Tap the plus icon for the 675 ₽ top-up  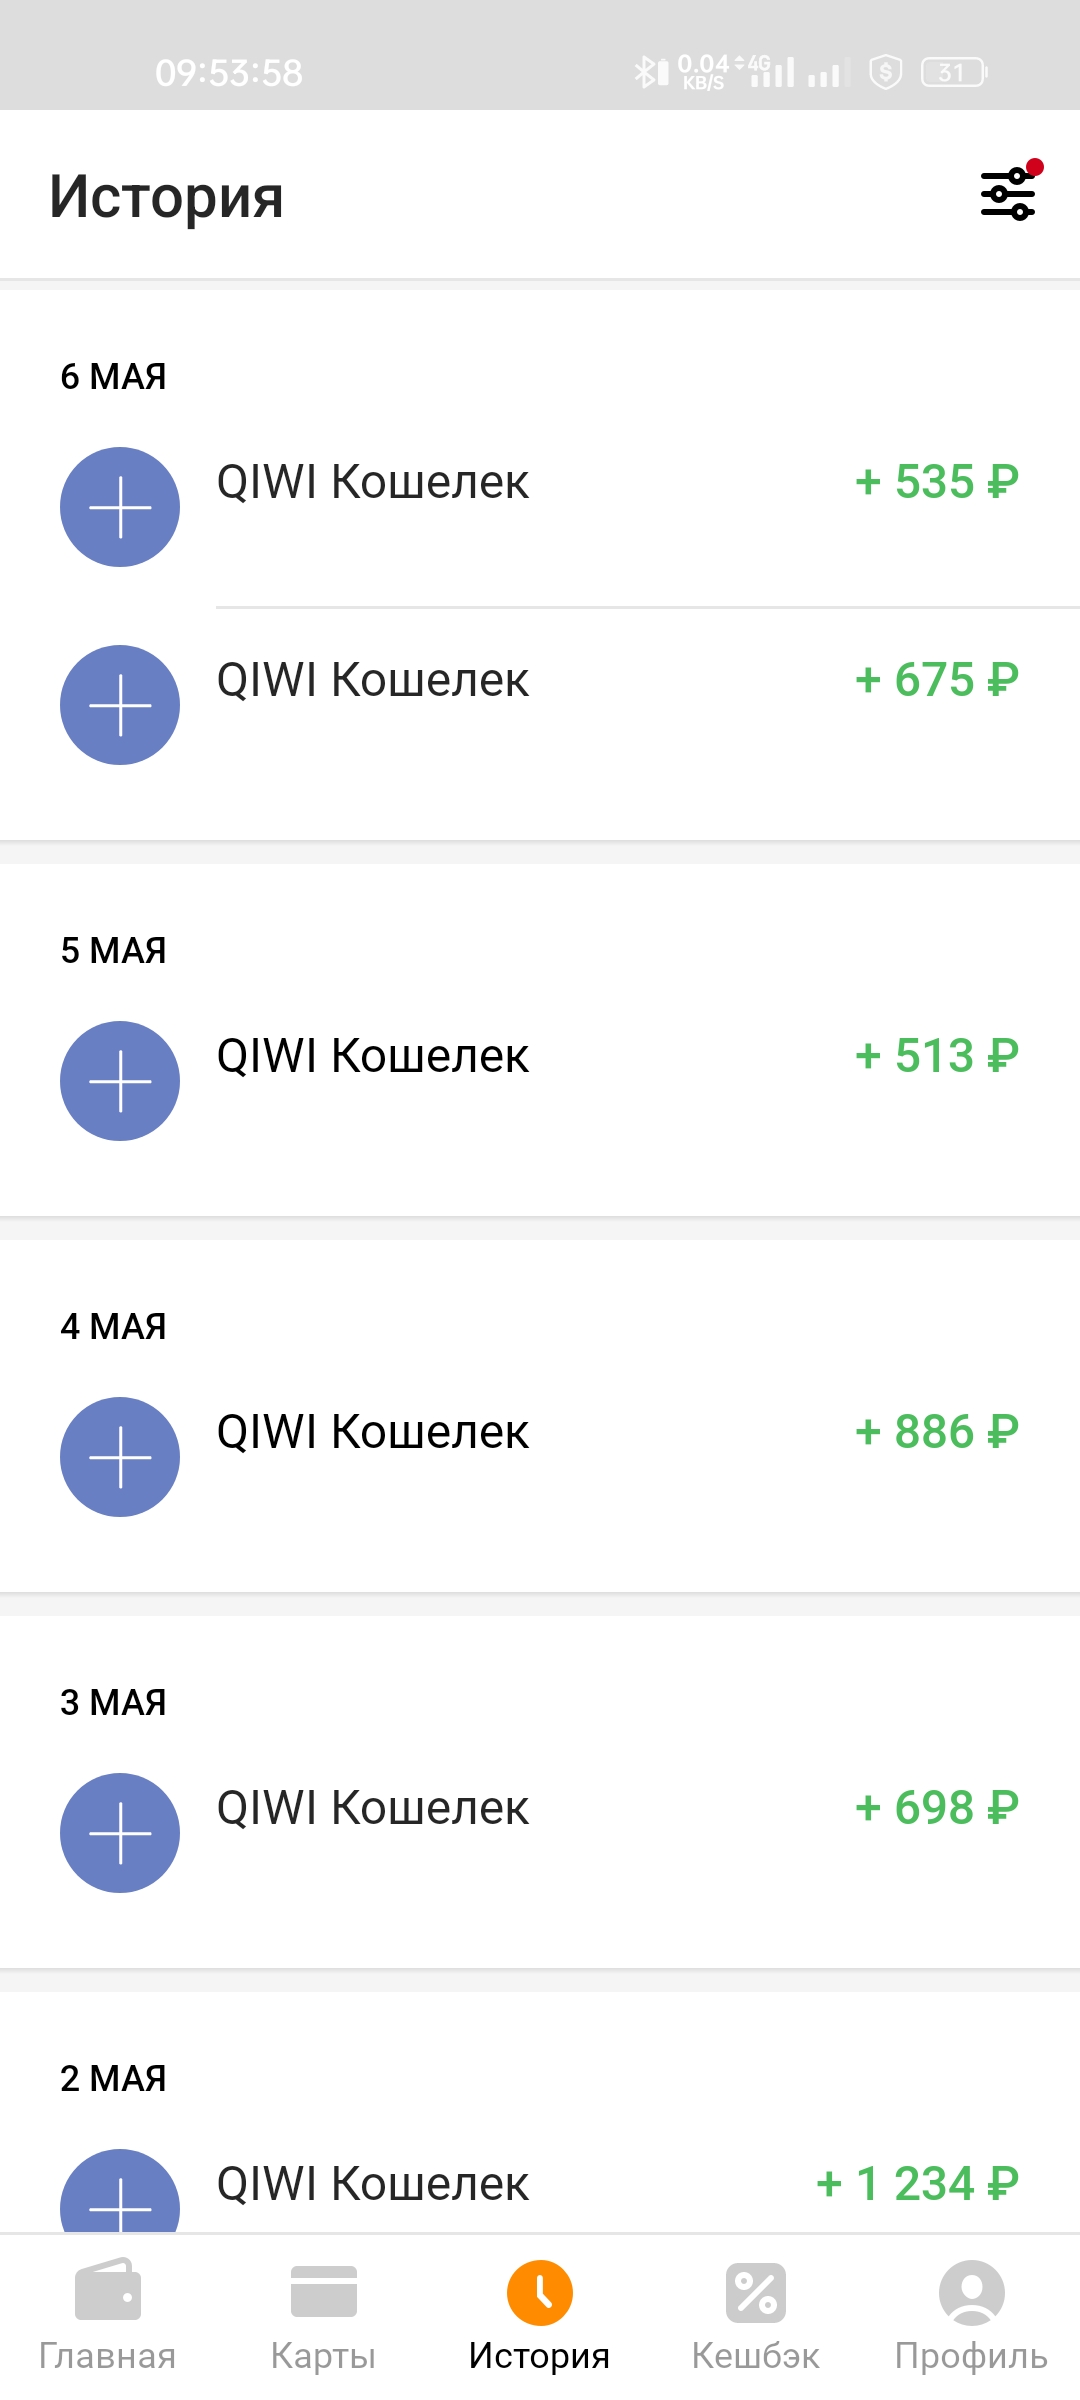tap(120, 705)
